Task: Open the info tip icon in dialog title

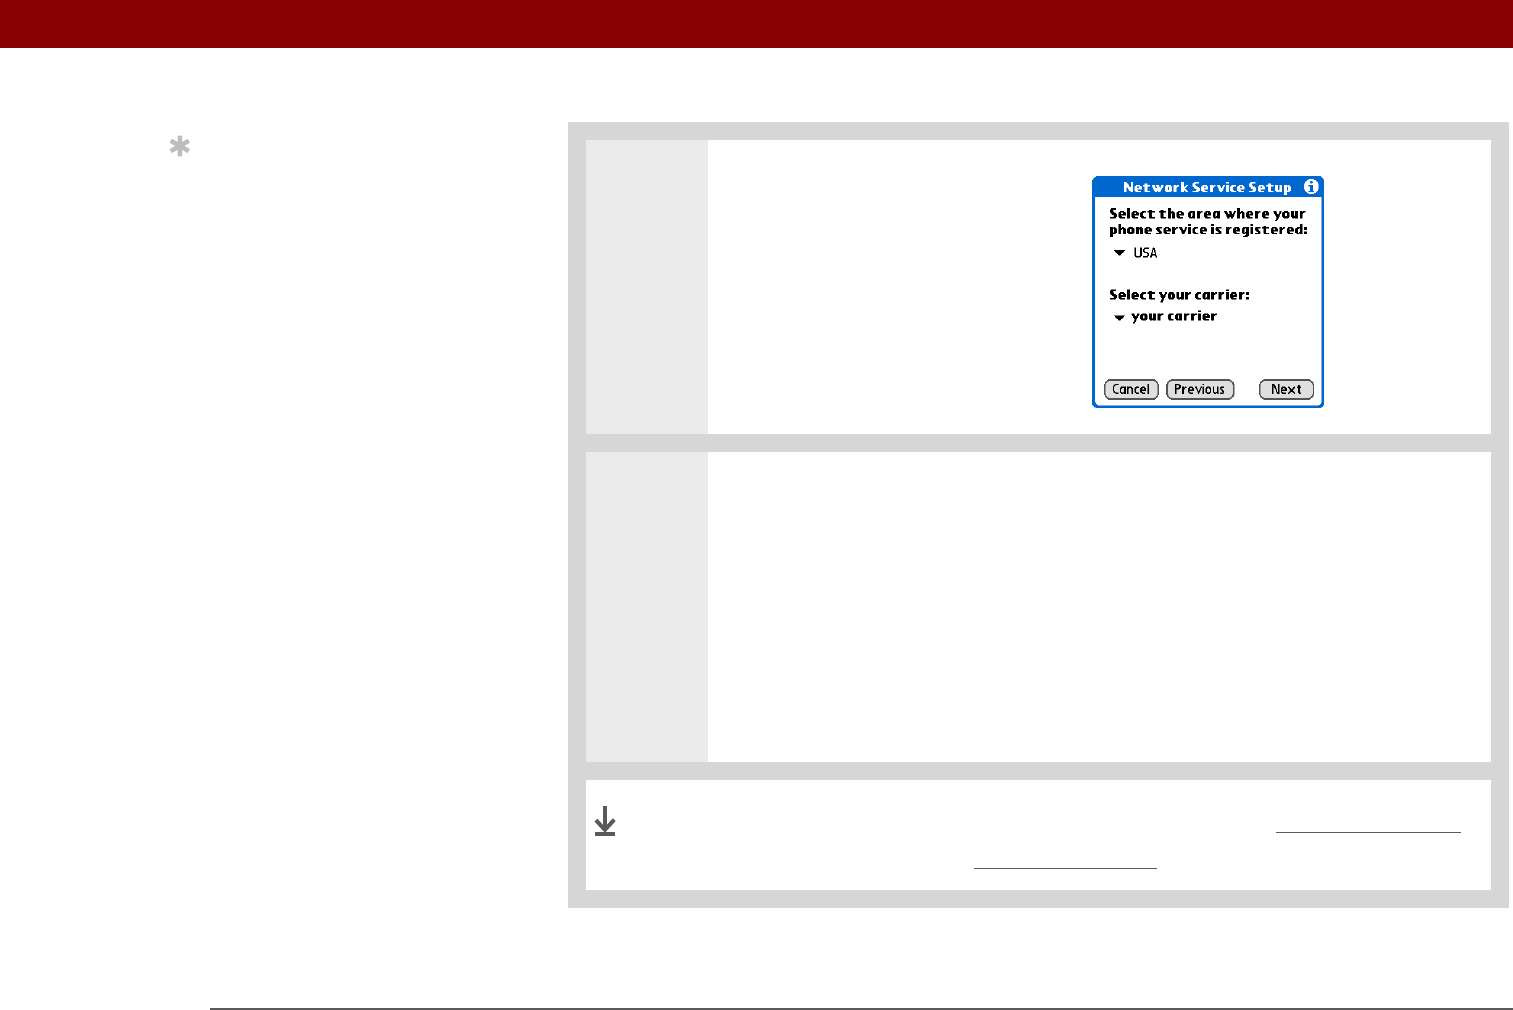Action: tap(1310, 187)
